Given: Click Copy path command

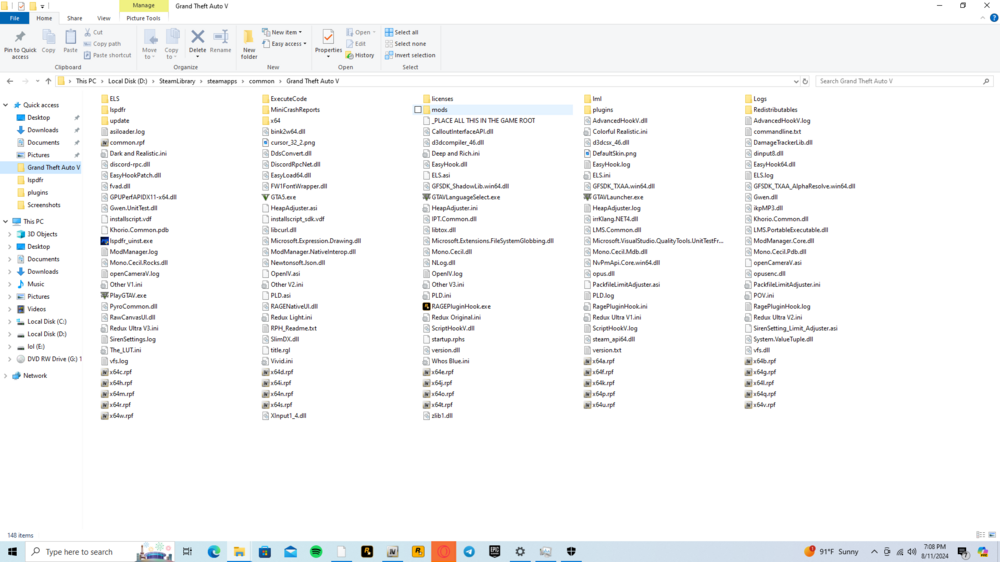Looking at the screenshot, I should click(102, 43).
